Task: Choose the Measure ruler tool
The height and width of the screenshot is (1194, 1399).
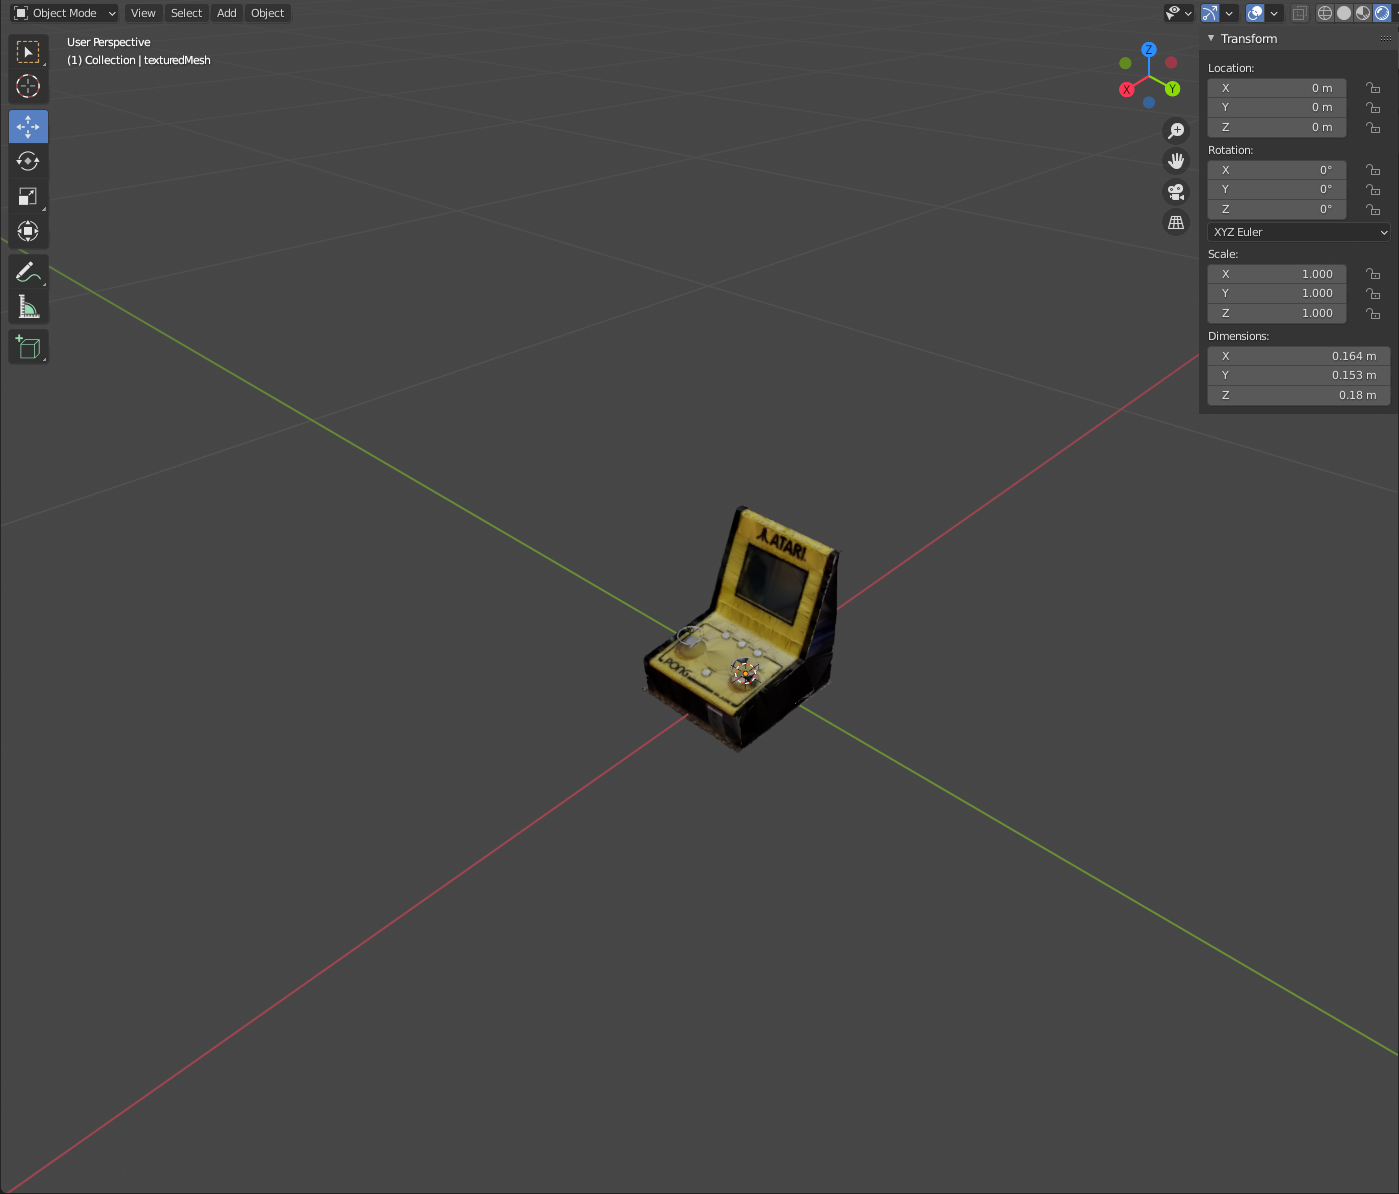Action: coord(28,307)
